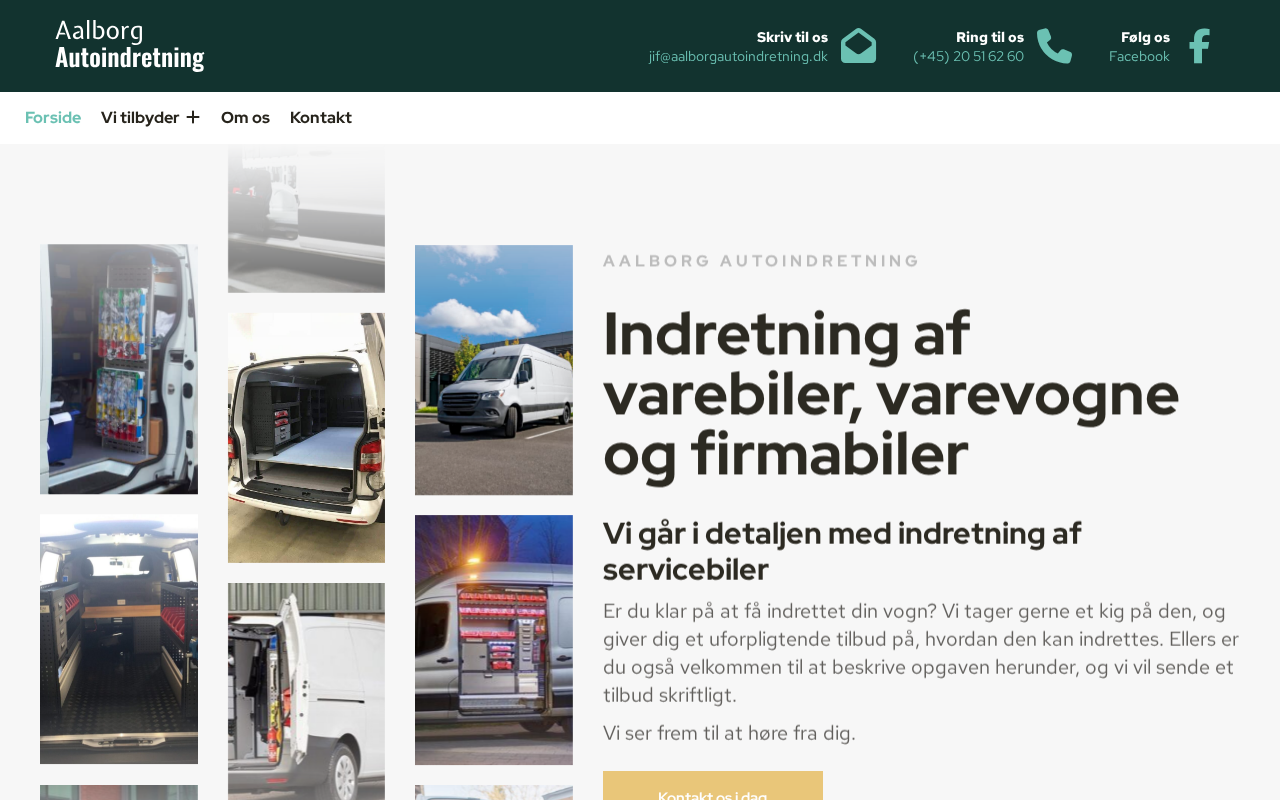
Task: Open the Facebook logo icon
Action: coord(1199,46)
